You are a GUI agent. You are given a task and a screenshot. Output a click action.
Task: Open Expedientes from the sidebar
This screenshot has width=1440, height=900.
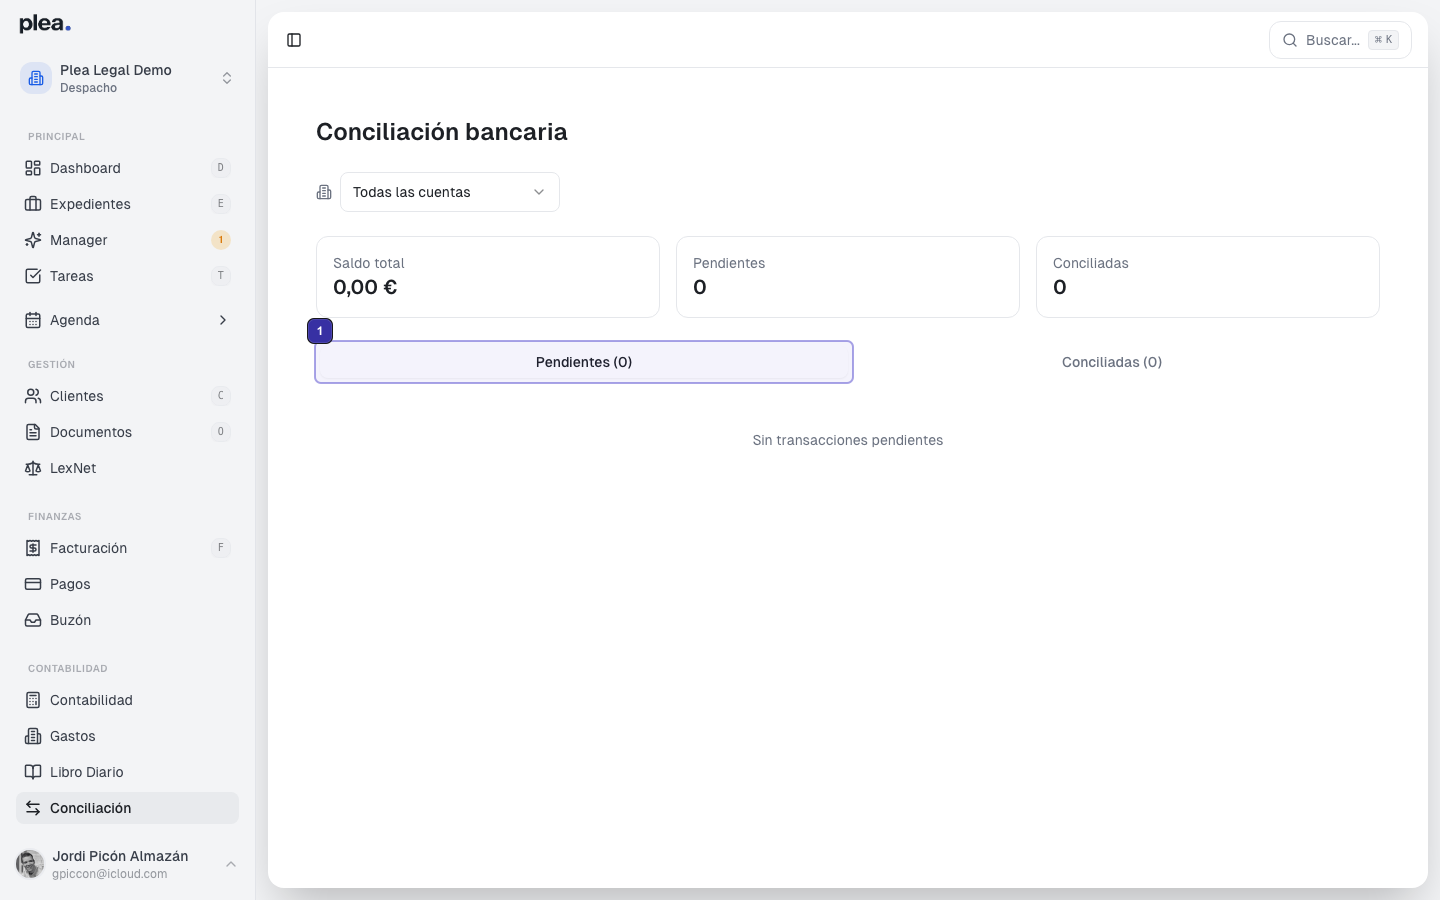tap(90, 204)
